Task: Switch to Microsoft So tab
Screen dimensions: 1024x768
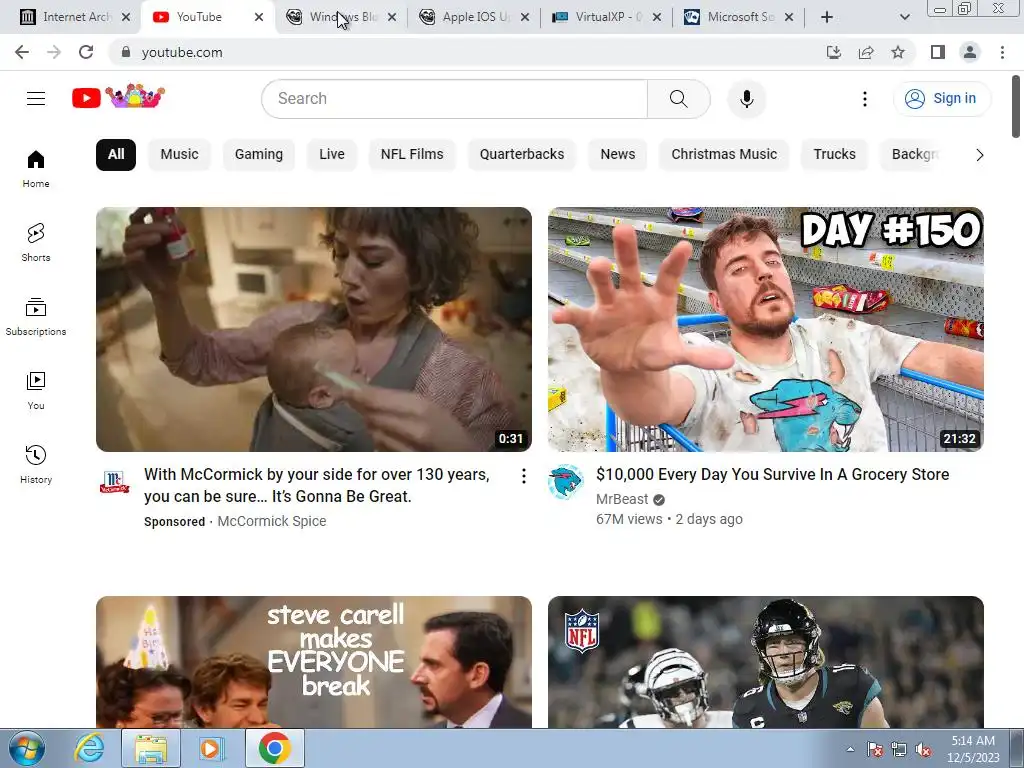Action: (x=739, y=17)
